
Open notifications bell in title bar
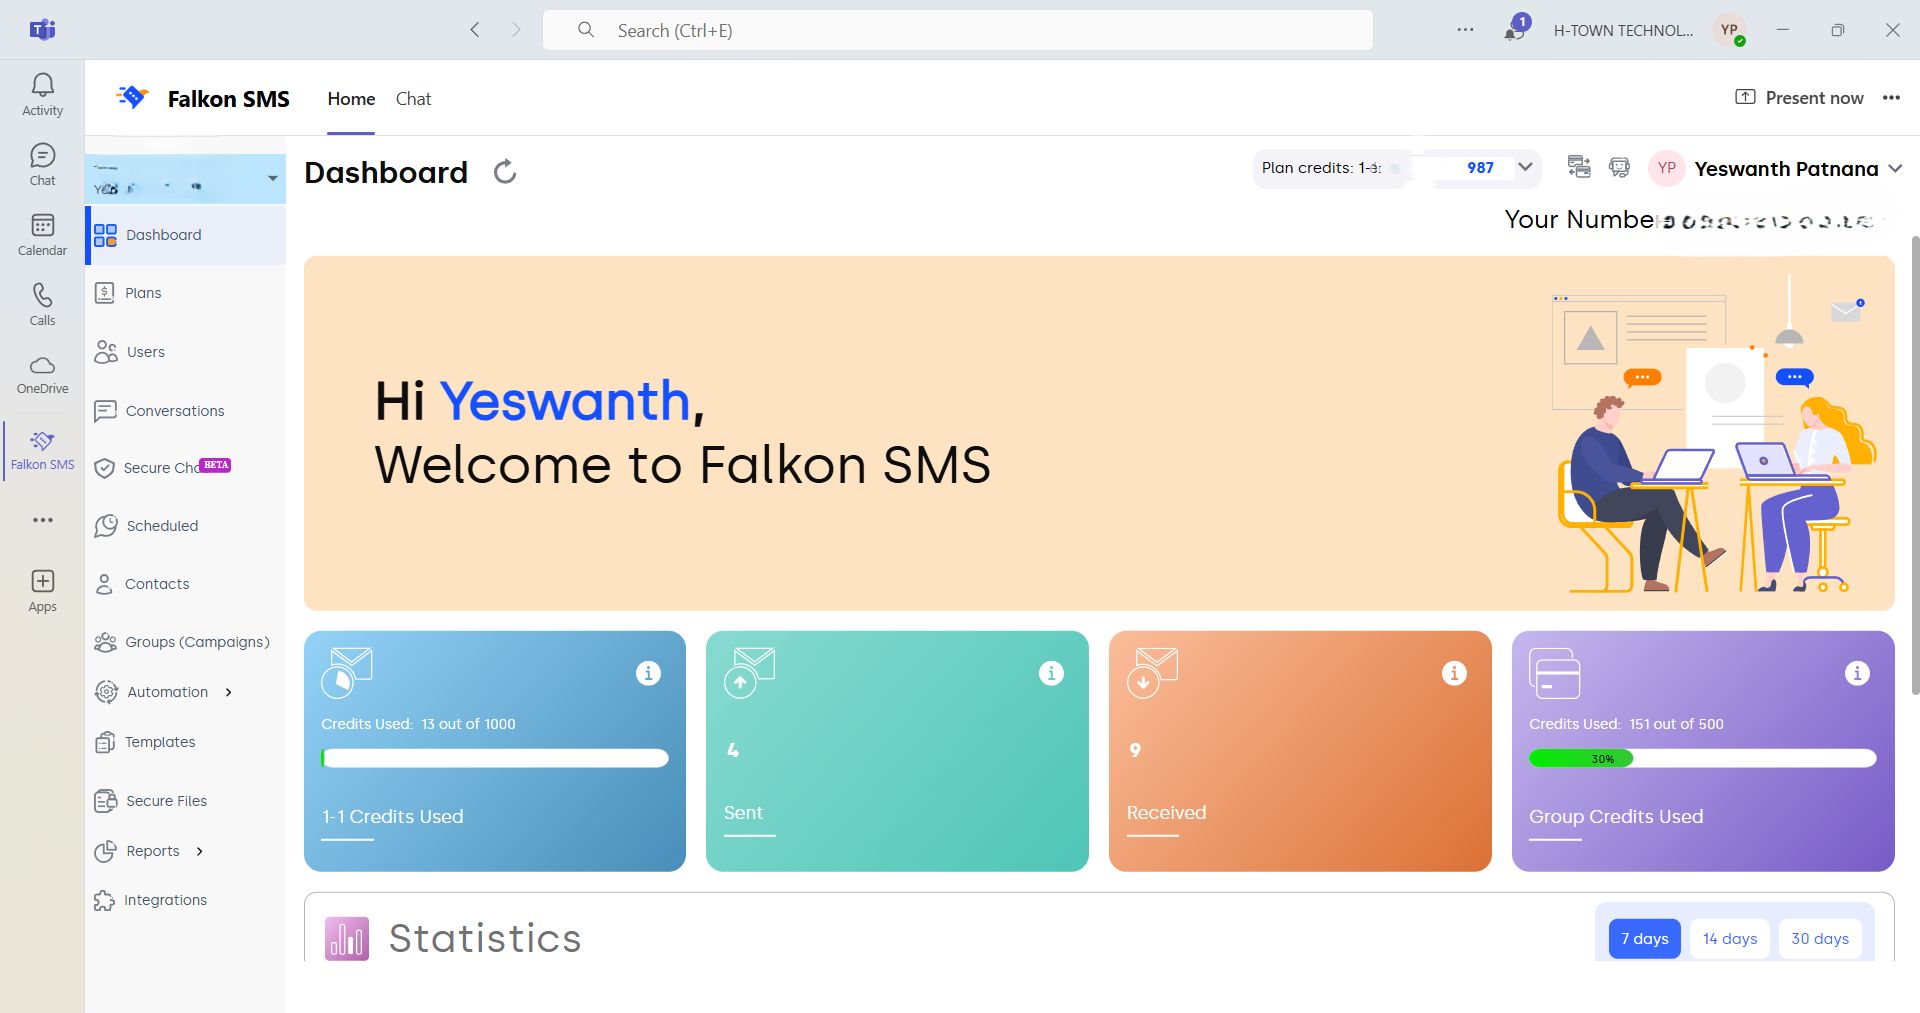1514,31
